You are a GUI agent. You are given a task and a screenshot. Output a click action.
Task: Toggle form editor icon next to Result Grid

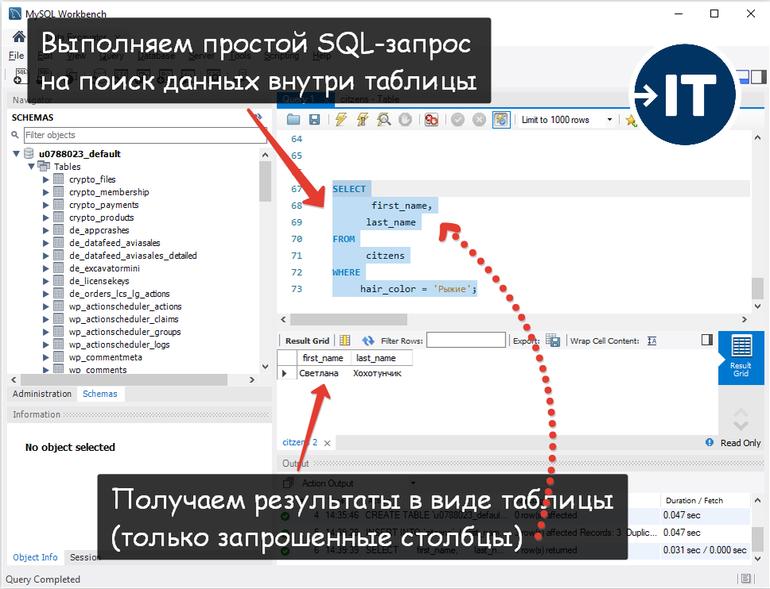[345, 340]
